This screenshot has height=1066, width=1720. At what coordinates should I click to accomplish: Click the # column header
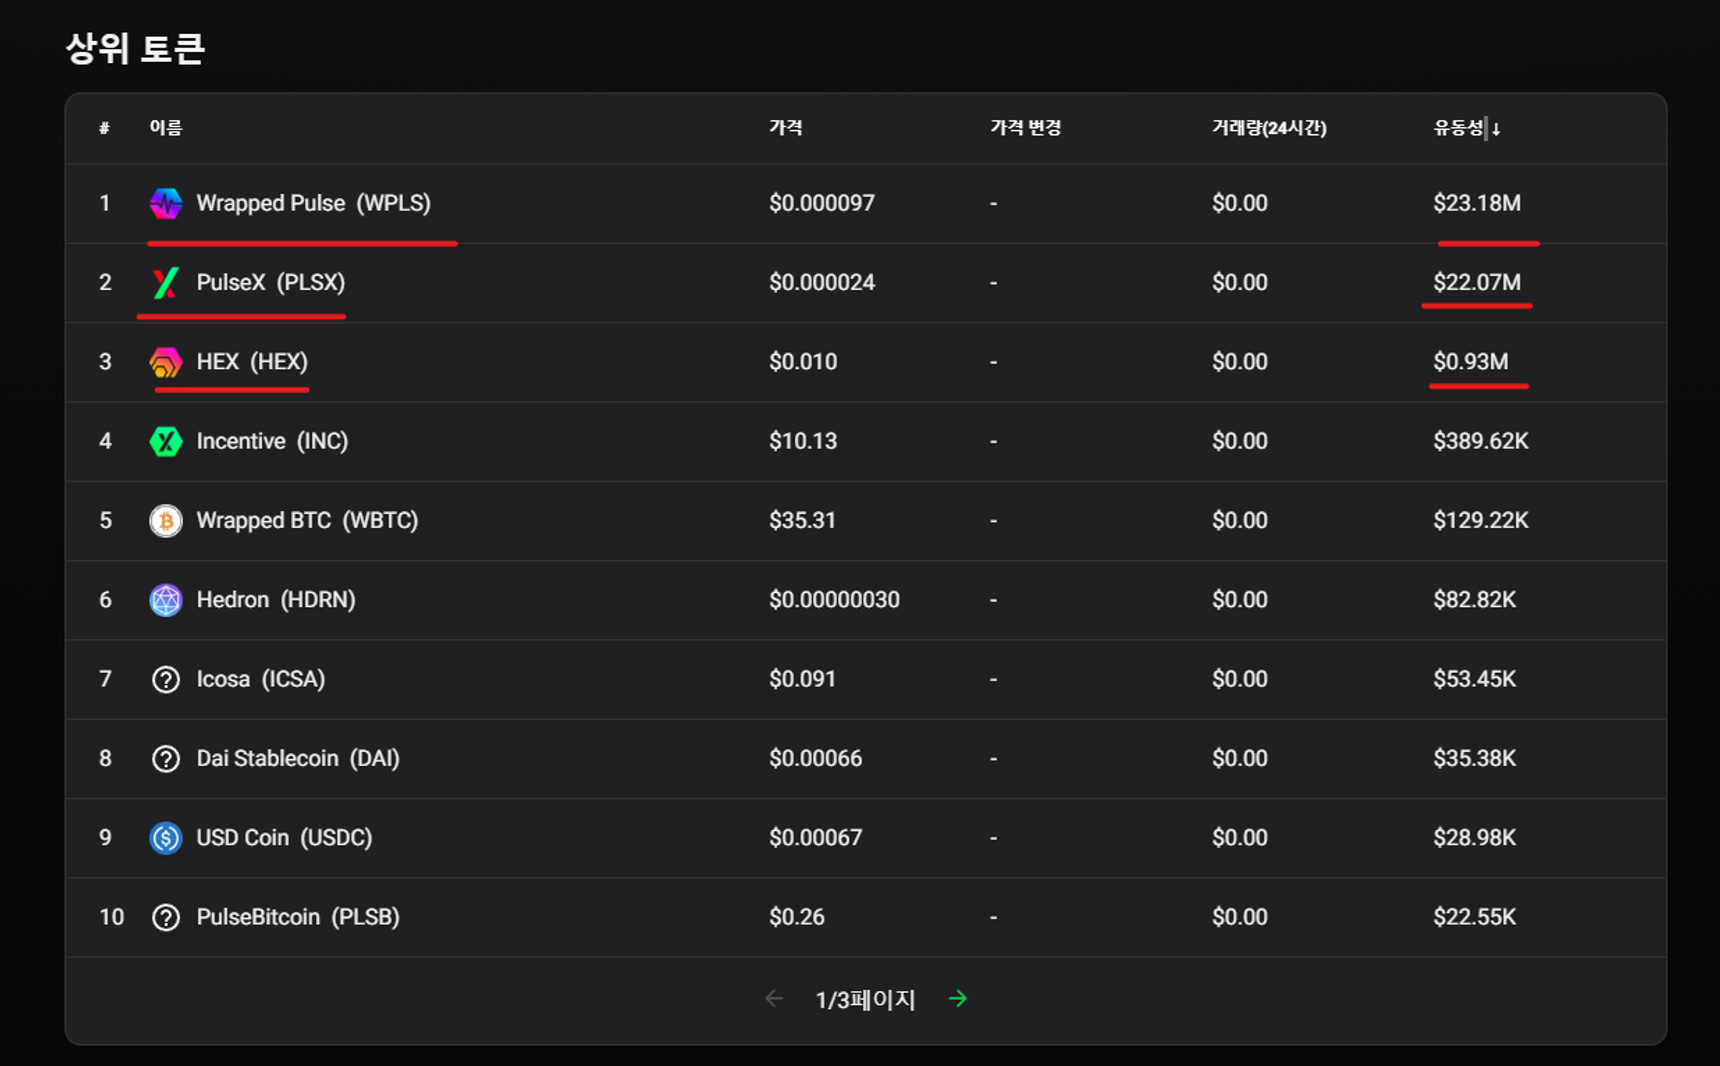tap(104, 128)
